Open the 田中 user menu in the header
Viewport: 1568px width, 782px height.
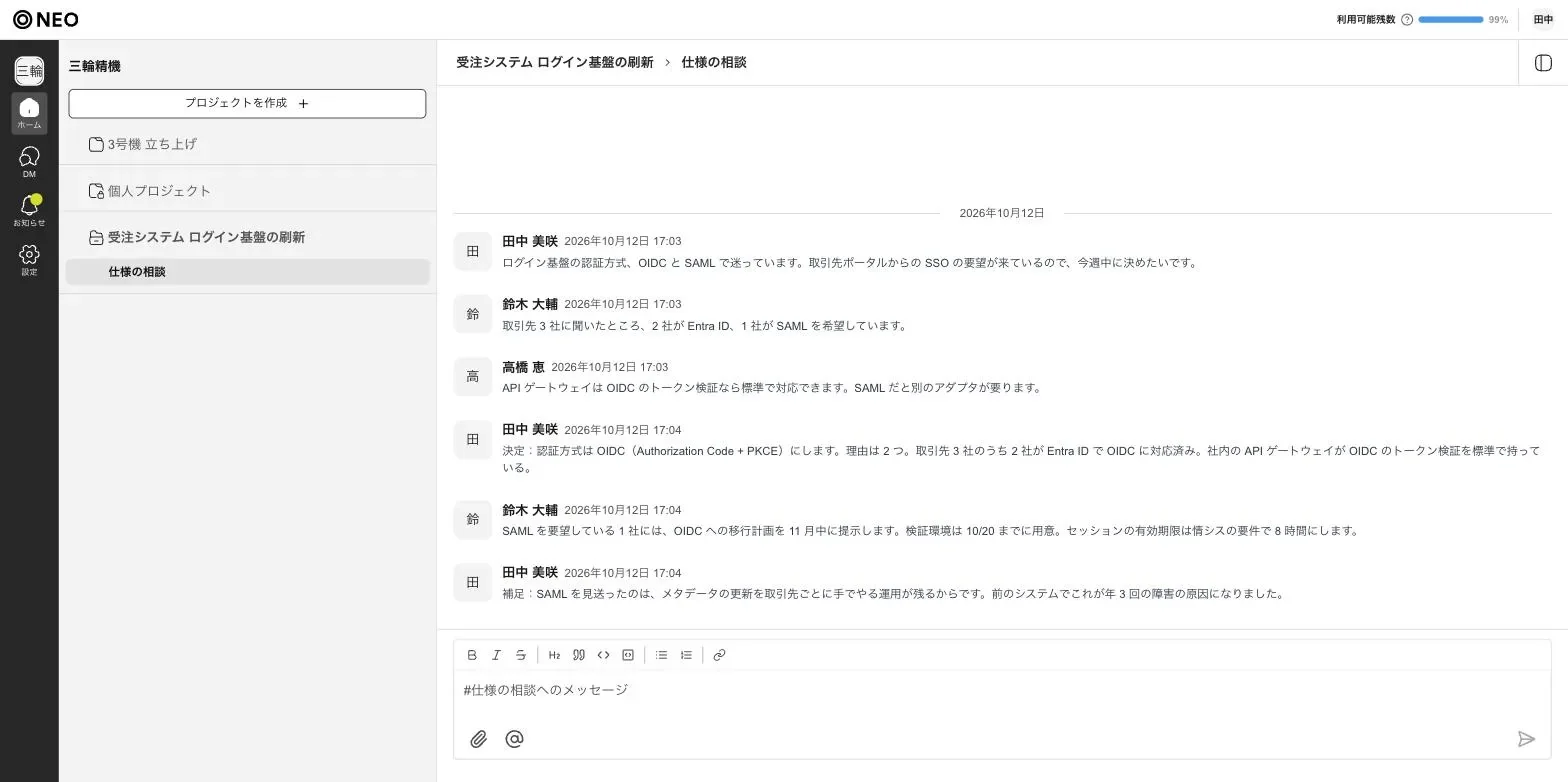1544,20
